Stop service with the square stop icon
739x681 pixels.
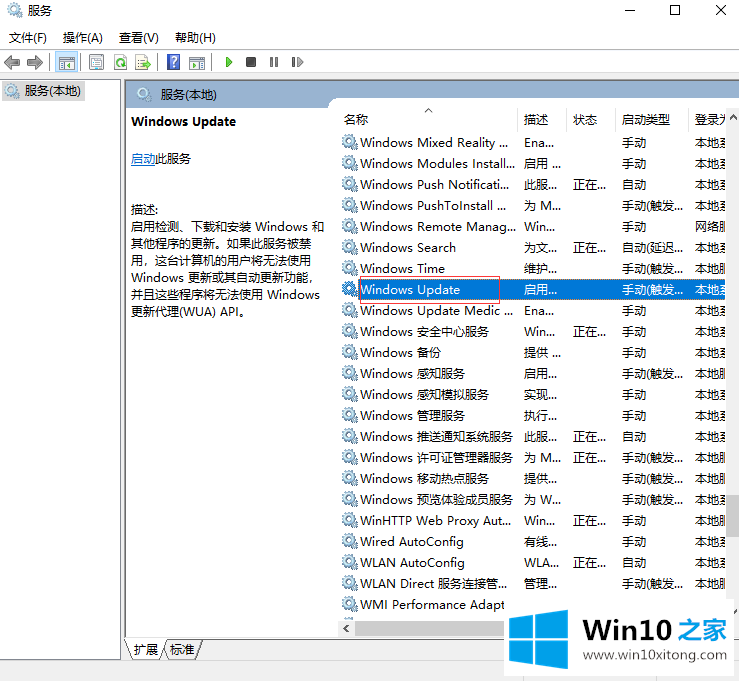(251, 62)
